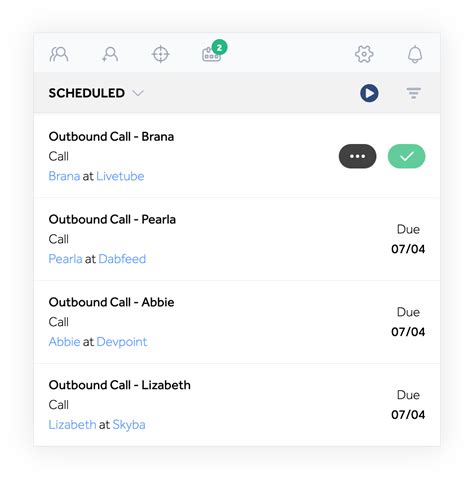Image resolution: width=474 pixels, height=481 pixels.
Task: Open the Dabfeed company link
Action: pyautogui.click(x=122, y=259)
